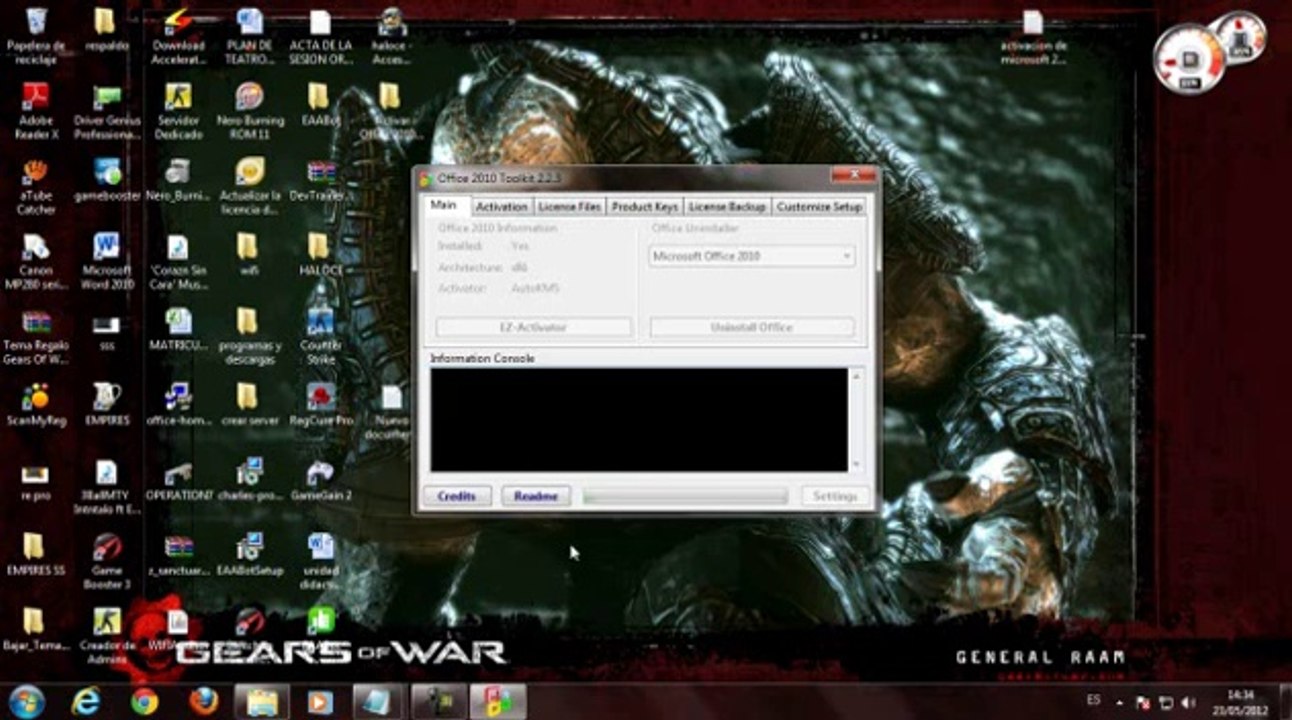Viewport: 1292px width, 720px height.
Task: Open the Readme button
Action: tap(535, 496)
